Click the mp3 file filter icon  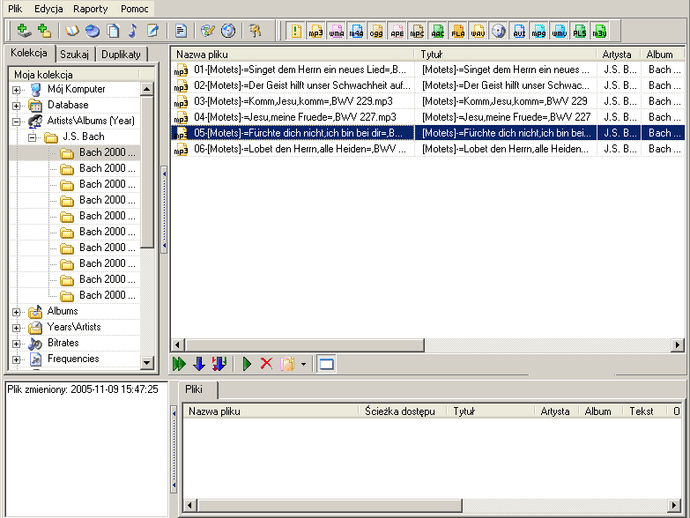(x=316, y=31)
